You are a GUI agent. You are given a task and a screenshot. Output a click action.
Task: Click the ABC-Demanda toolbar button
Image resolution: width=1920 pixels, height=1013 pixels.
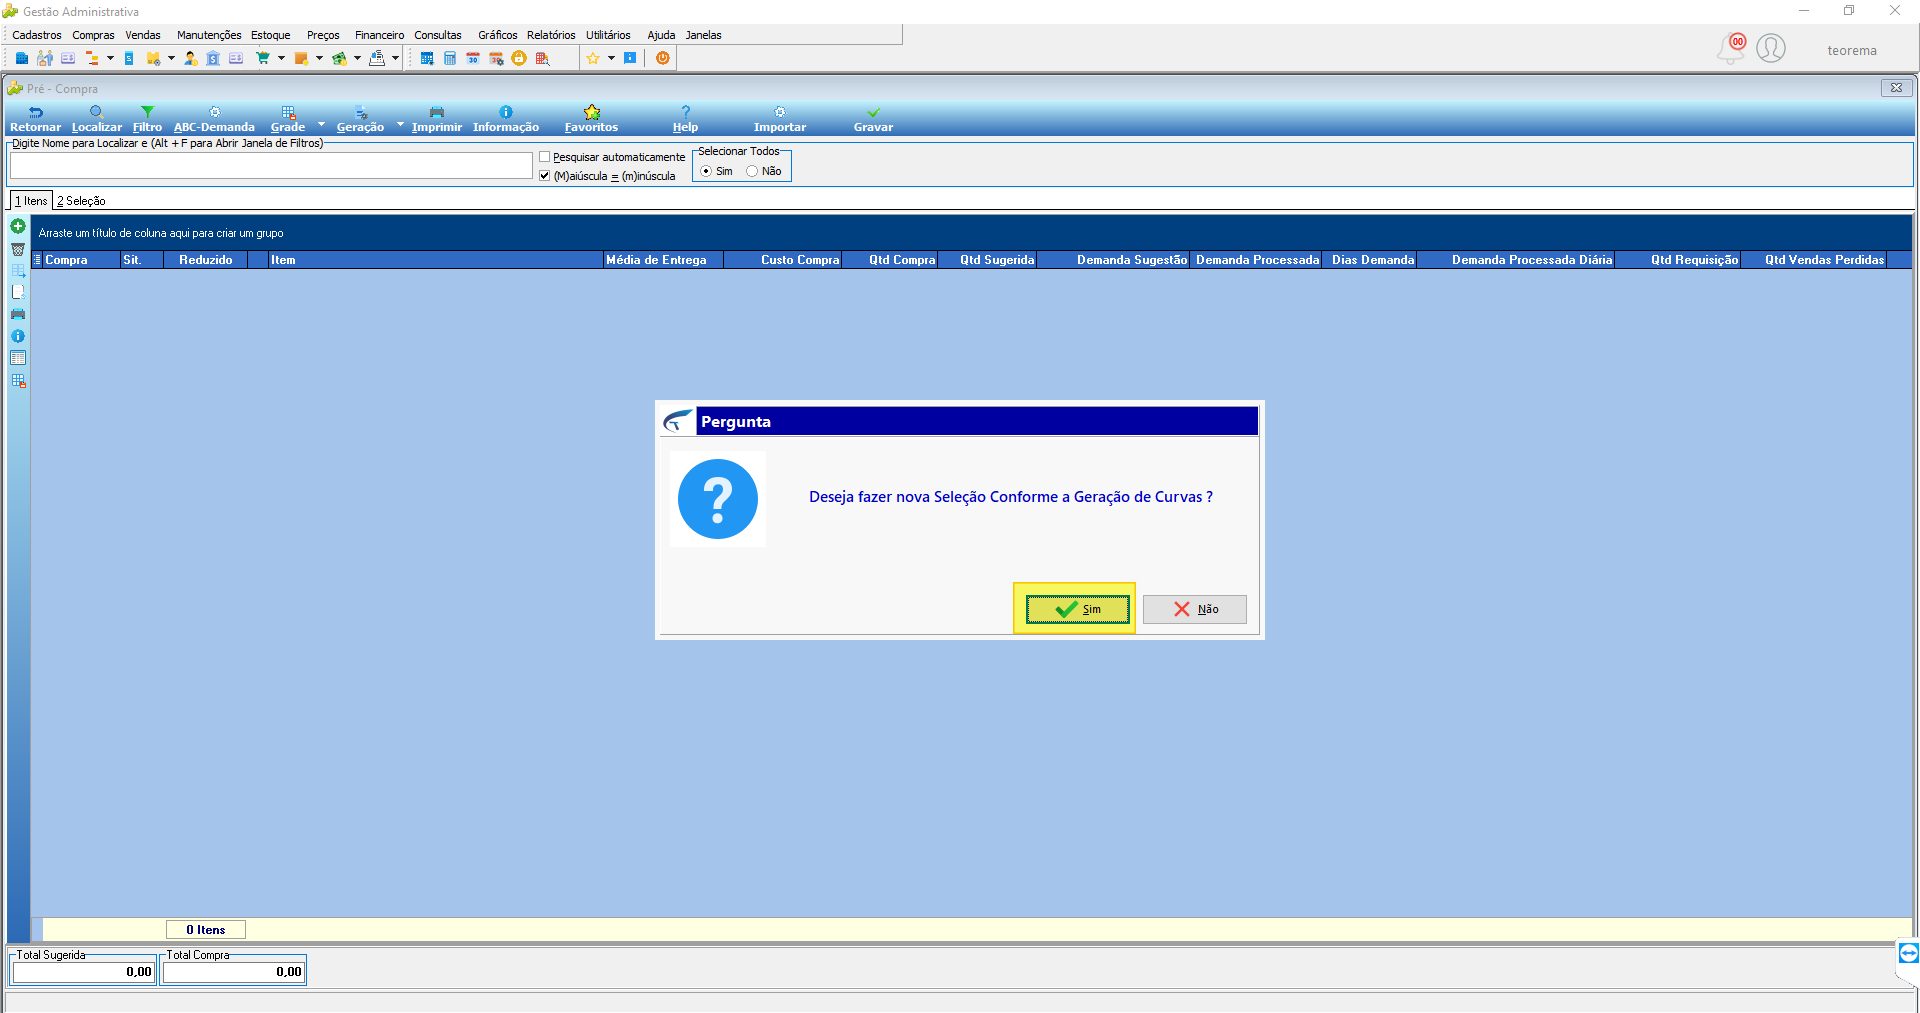pos(214,120)
